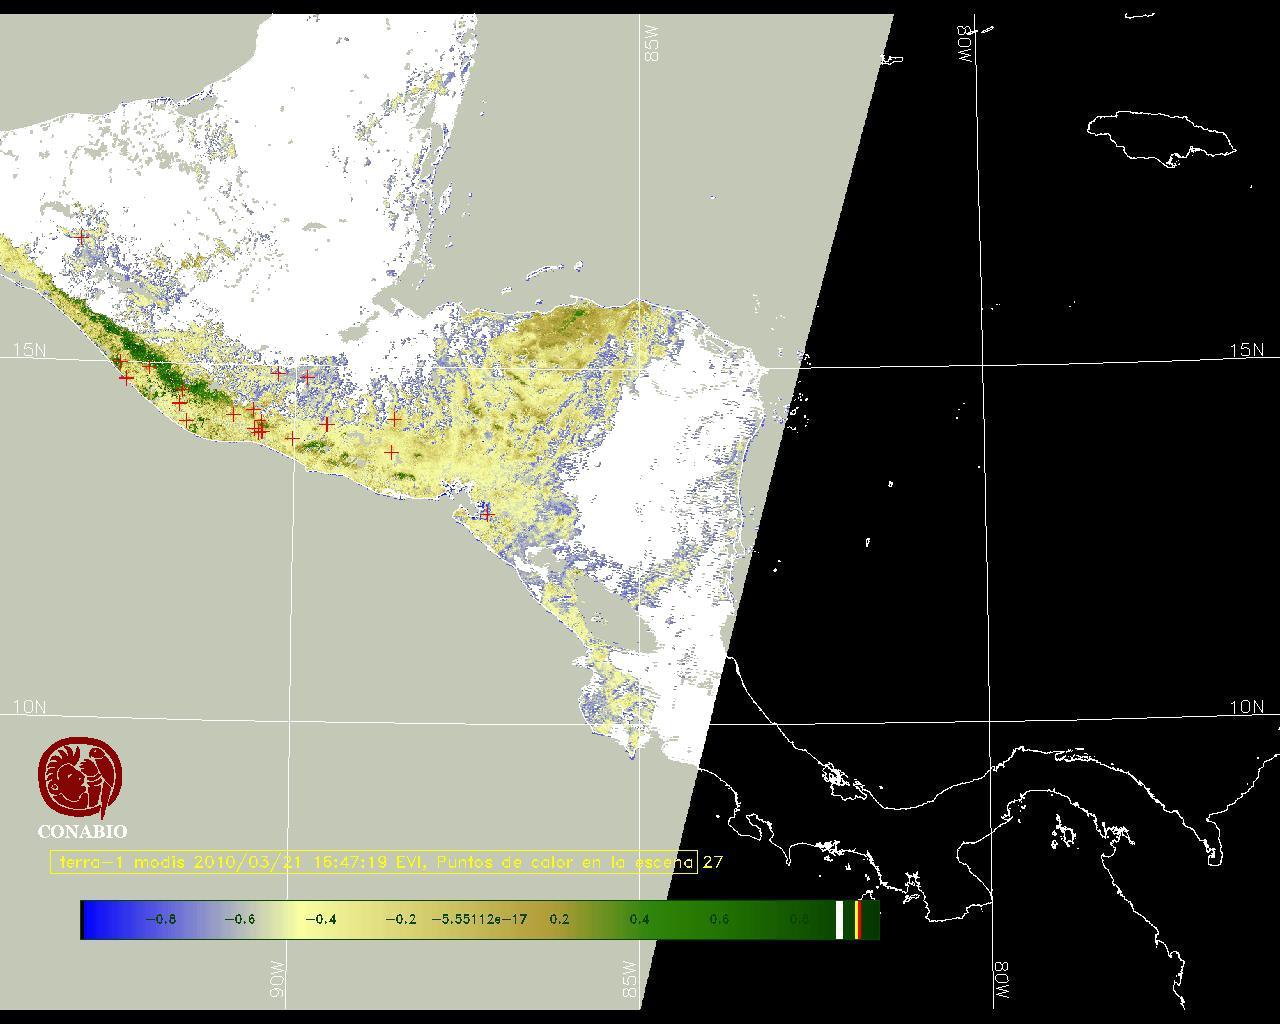Click the terra-1 modis caption box
The image size is (1280, 1024).
pyautogui.click(x=373, y=862)
